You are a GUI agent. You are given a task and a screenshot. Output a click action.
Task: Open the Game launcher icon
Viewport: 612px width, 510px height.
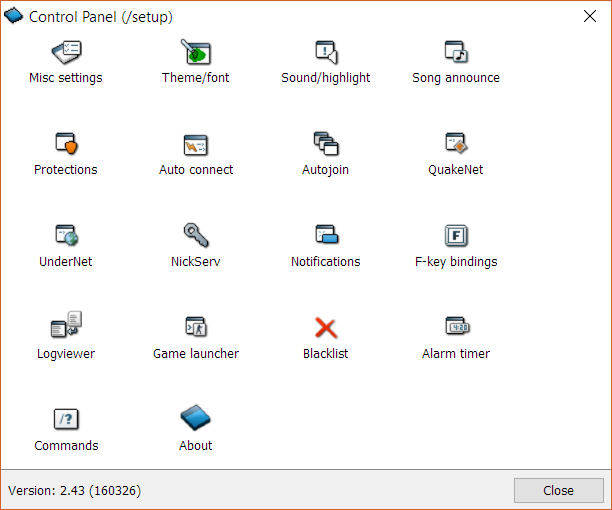point(196,327)
